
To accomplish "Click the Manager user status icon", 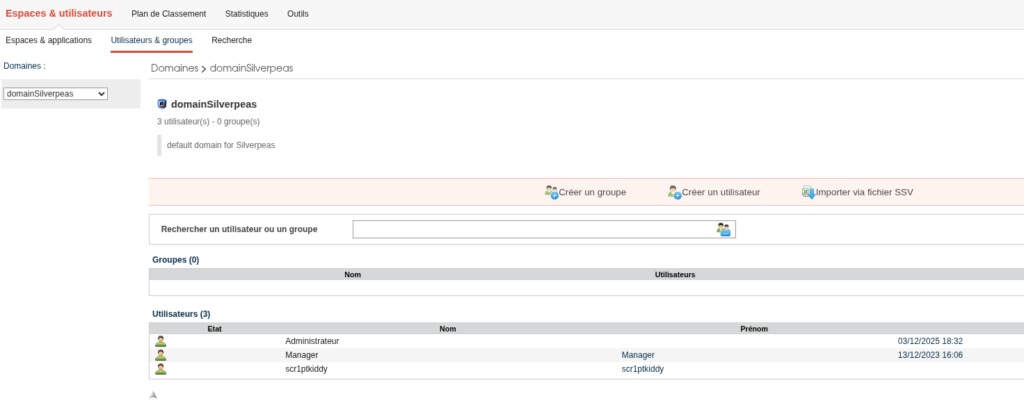I will tap(161, 355).
